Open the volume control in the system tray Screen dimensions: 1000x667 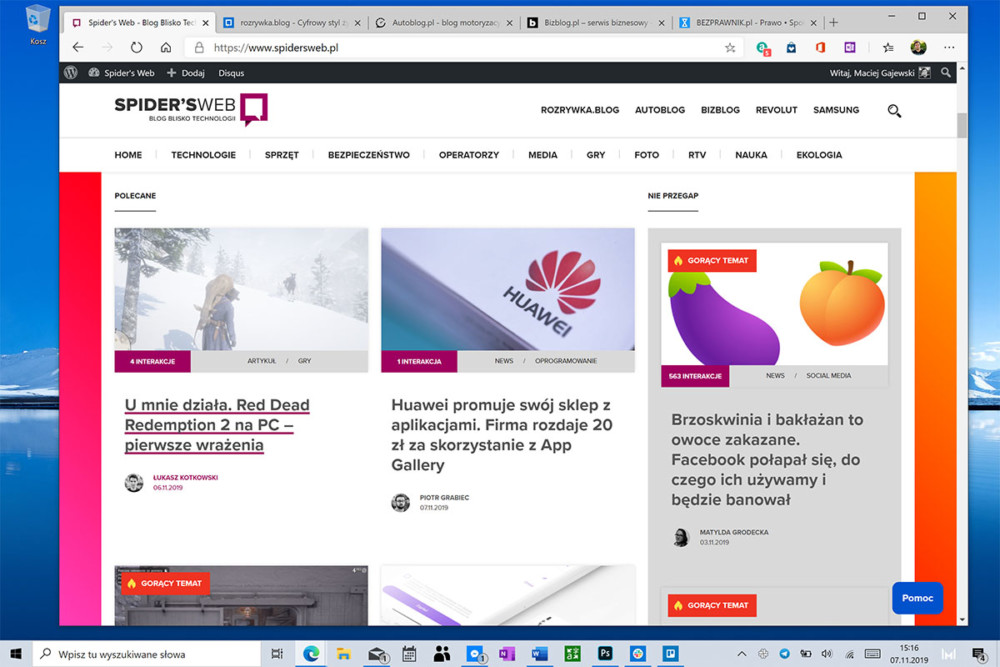[x=827, y=654]
